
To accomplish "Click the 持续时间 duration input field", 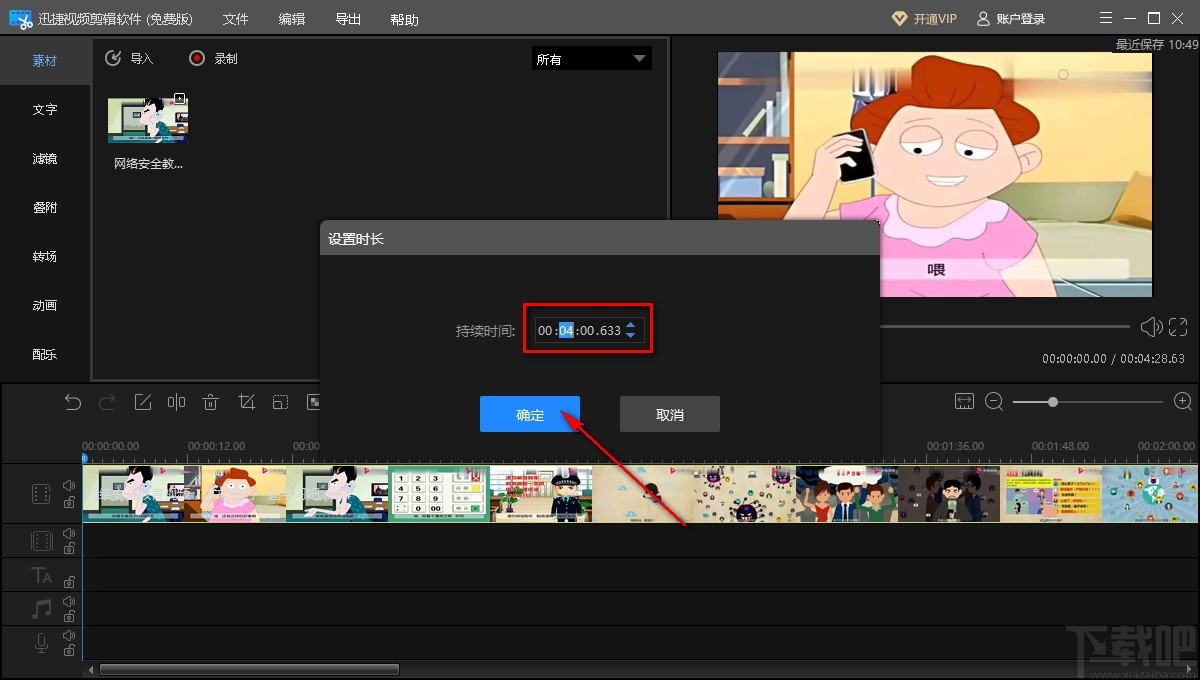I will (x=590, y=330).
